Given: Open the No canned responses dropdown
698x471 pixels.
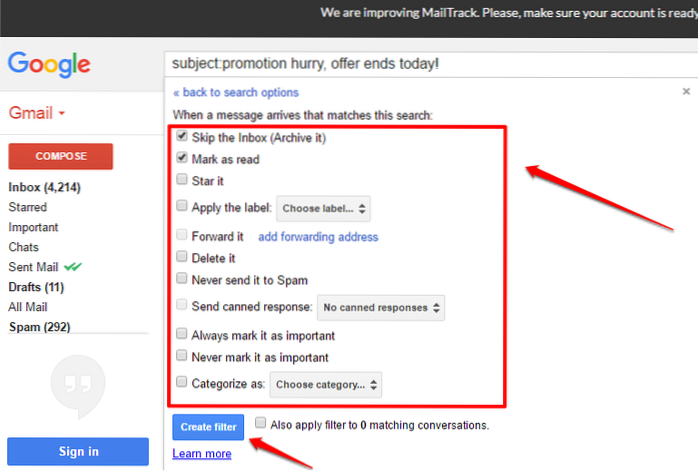Looking at the screenshot, I should (x=381, y=307).
